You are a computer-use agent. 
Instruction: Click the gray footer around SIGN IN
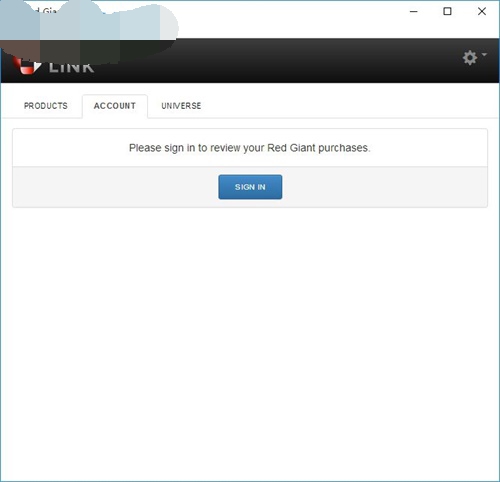pyautogui.click(x=383, y=187)
